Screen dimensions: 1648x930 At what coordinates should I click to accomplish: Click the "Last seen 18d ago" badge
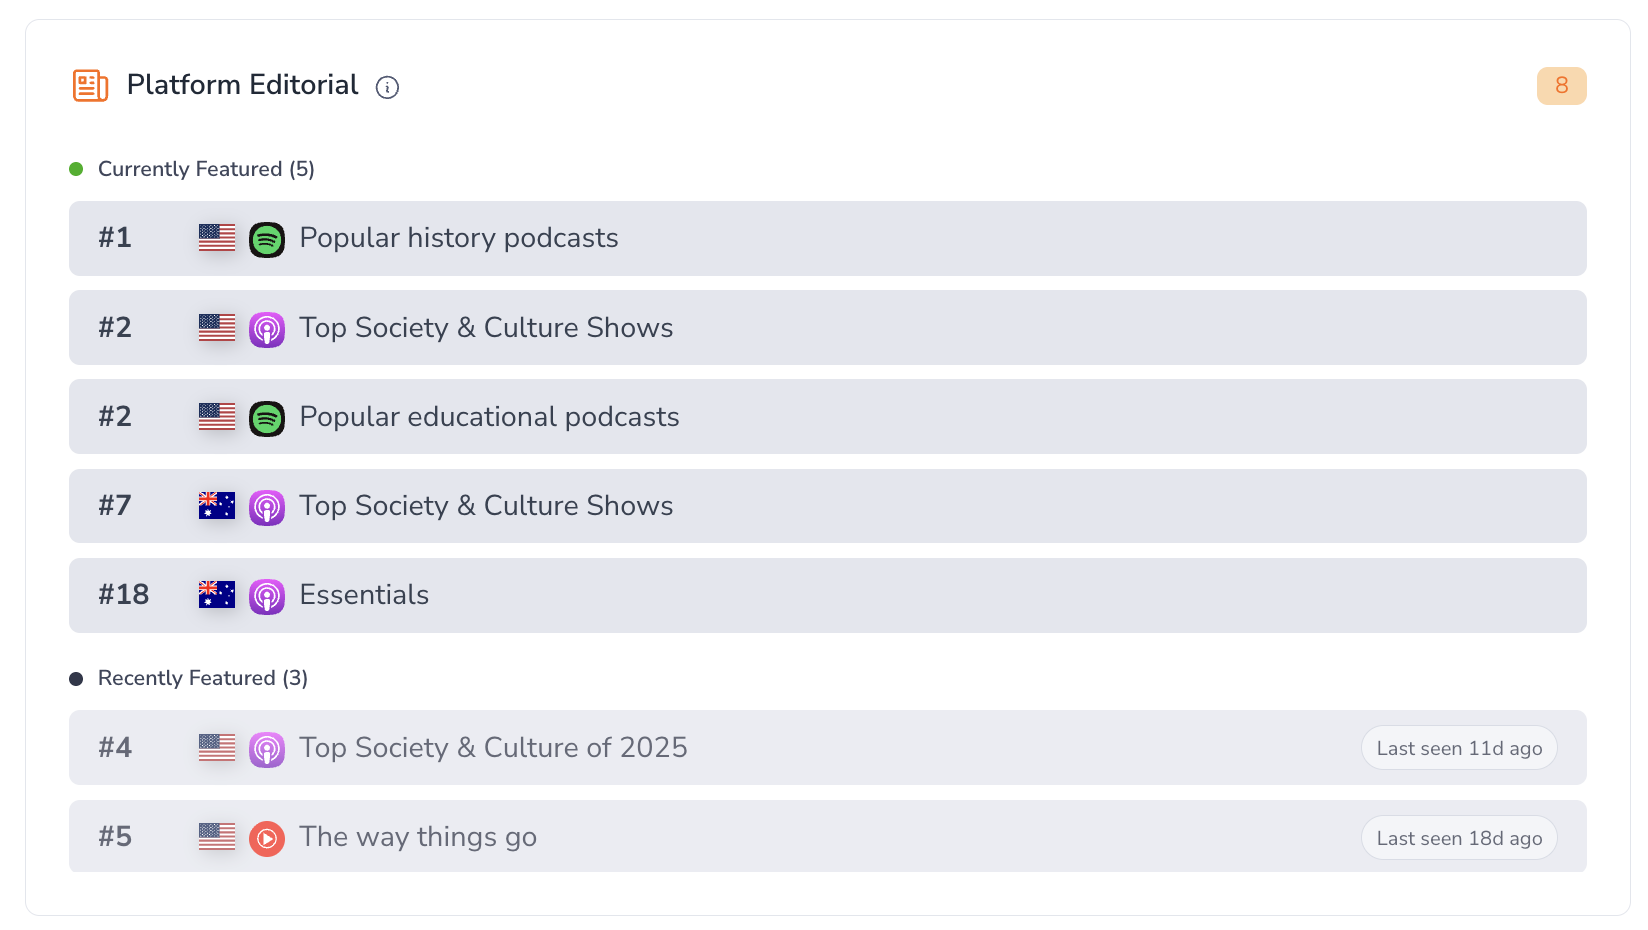click(x=1459, y=838)
